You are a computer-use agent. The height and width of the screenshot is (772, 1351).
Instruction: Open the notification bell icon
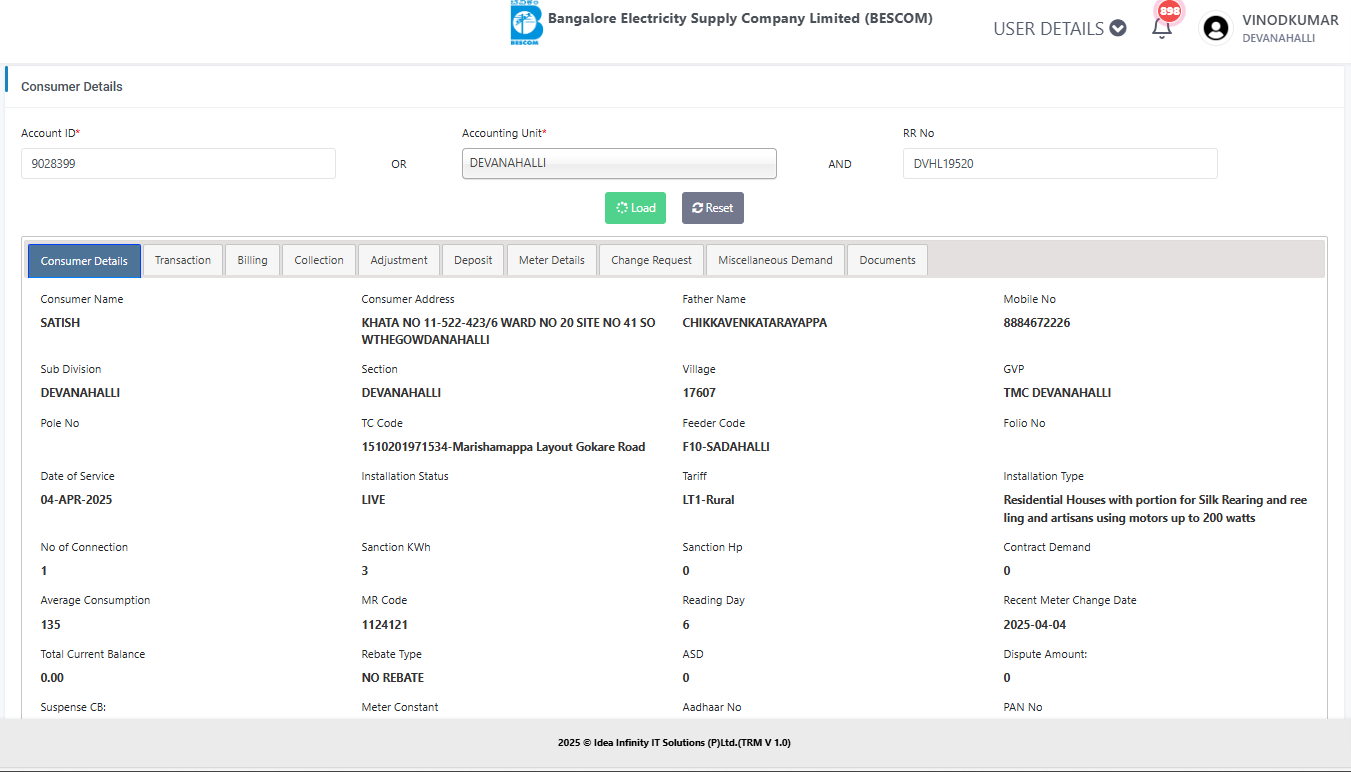pyautogui.click(x=1161, y=29)
